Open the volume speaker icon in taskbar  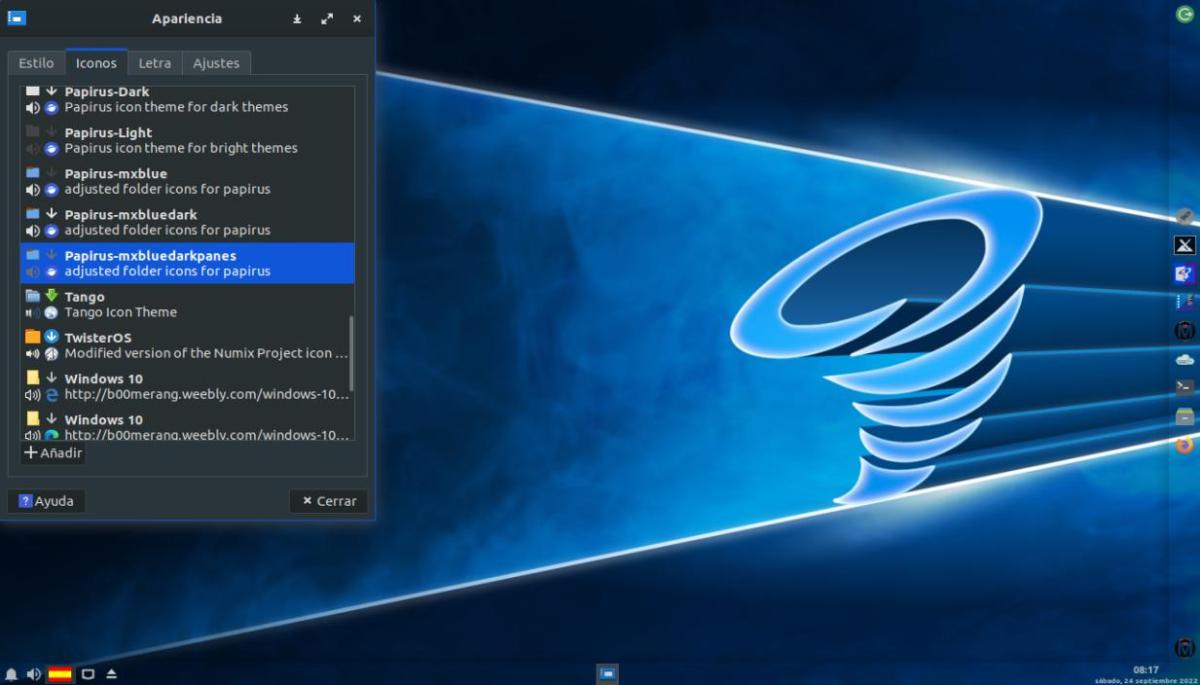coord(34,675)
